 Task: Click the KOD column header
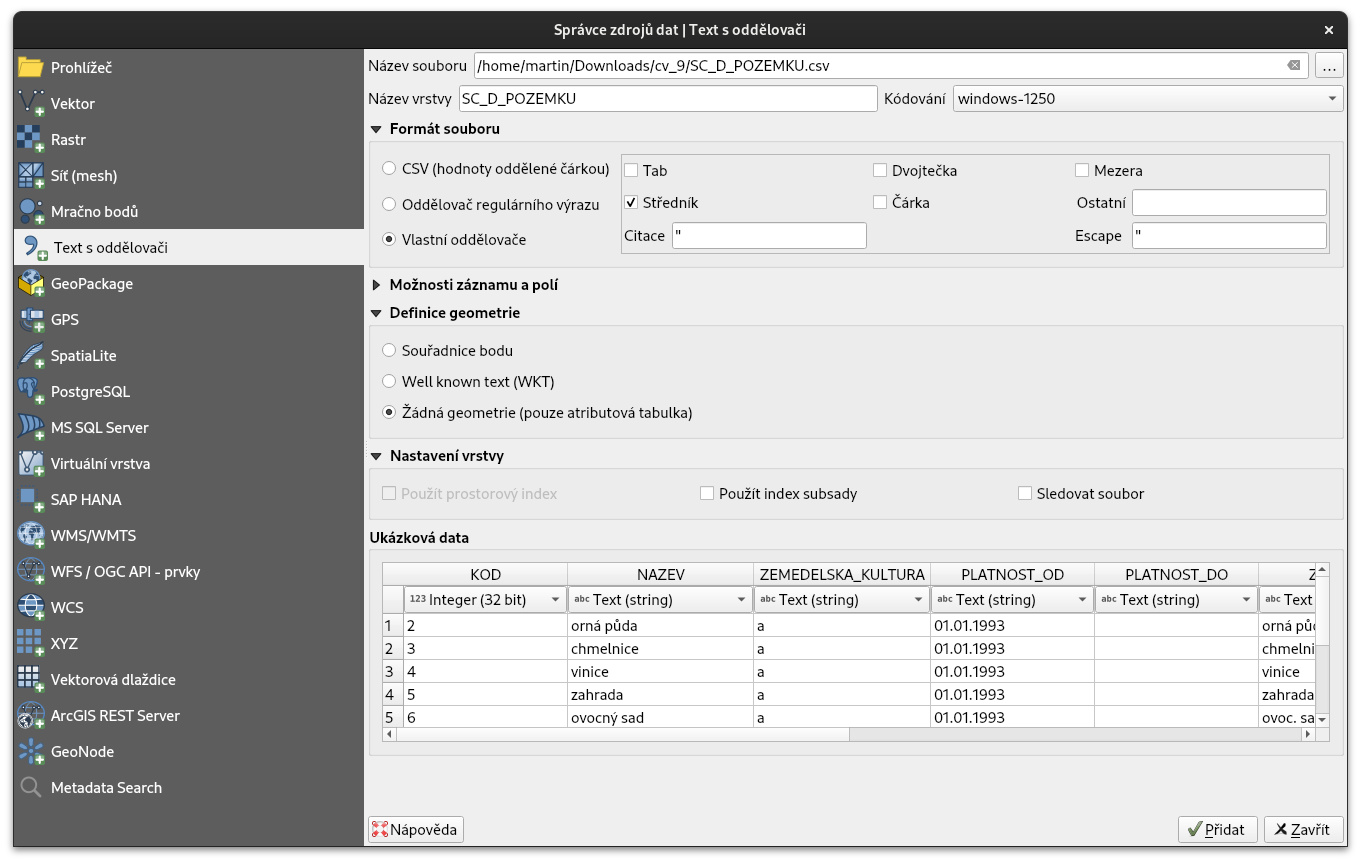(x=485, y=575)
